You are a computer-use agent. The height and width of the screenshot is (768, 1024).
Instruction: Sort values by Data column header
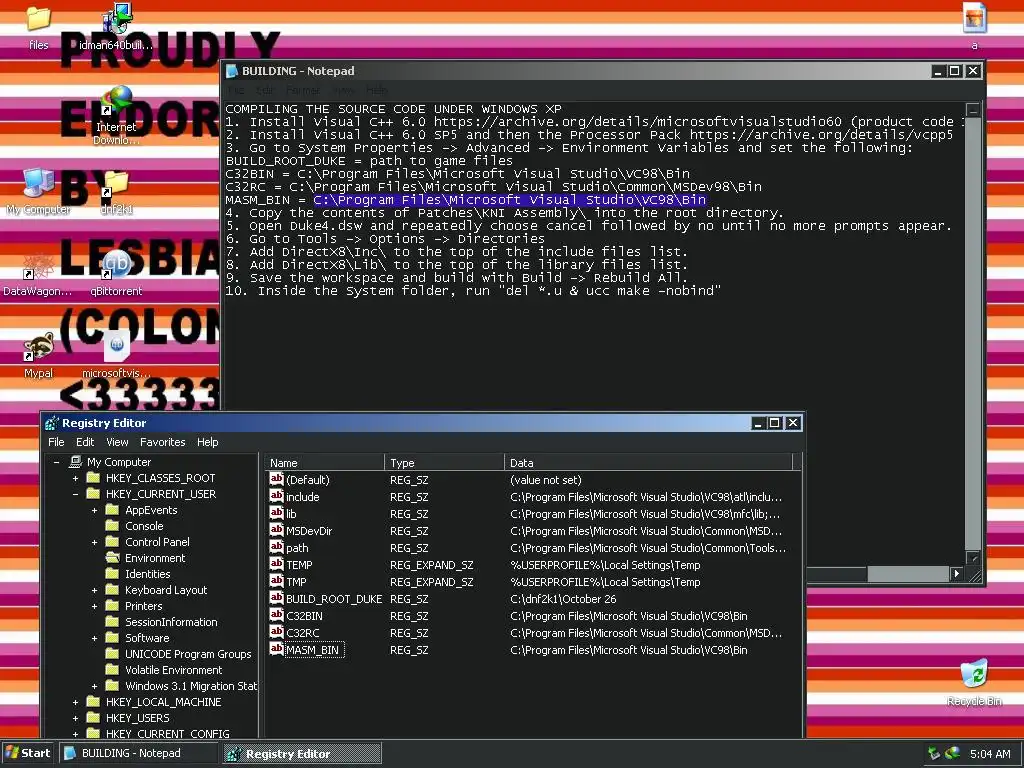(648, 462)
